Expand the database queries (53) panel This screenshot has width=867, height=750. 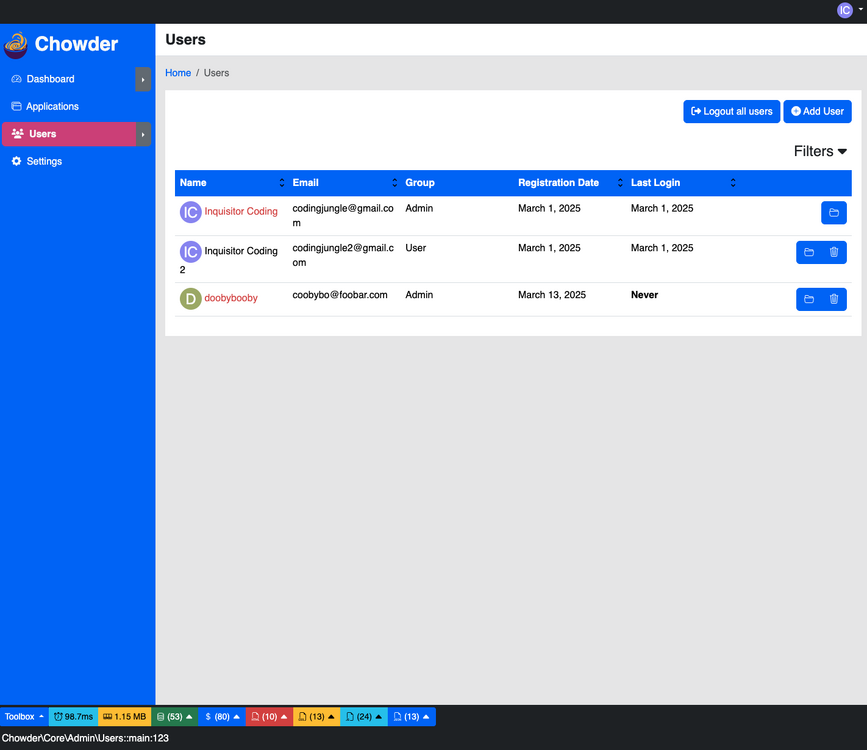point(174,717)
